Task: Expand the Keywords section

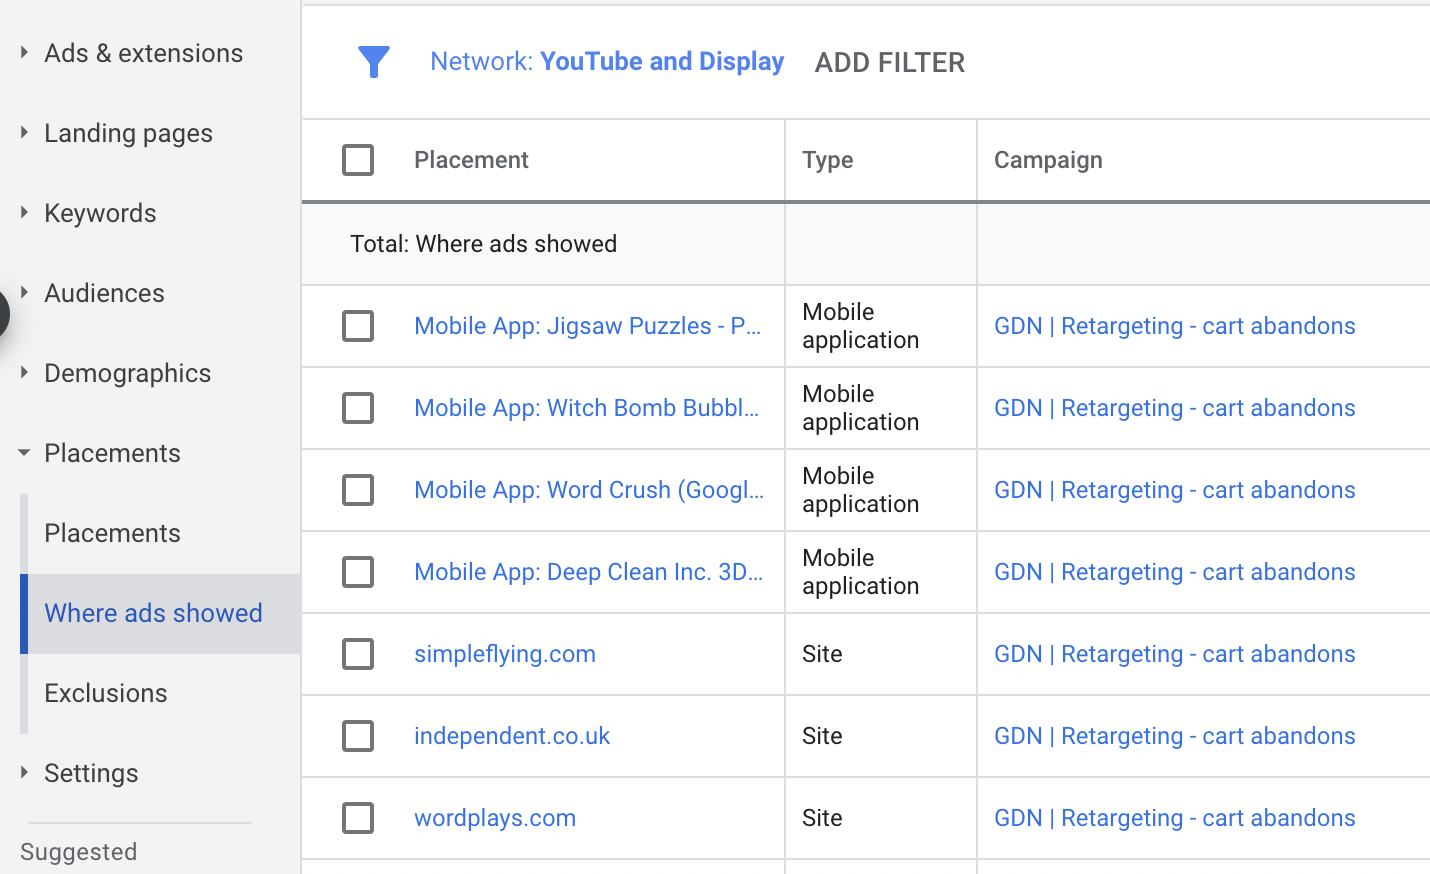Action: coord(100,212)
